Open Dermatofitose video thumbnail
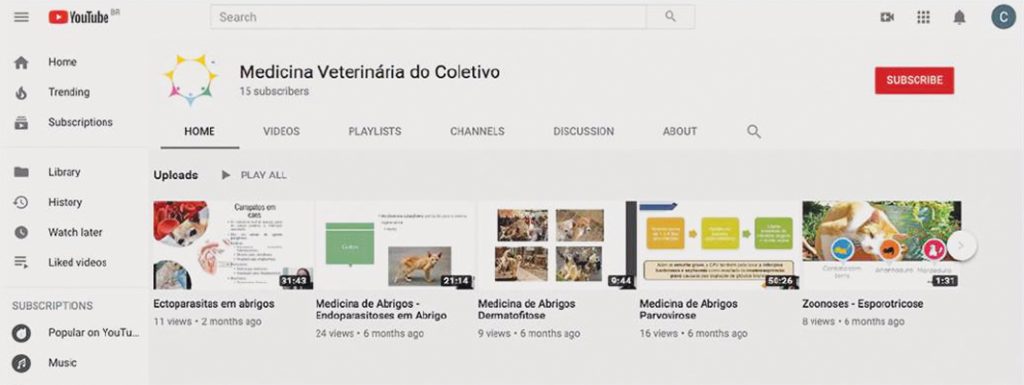Screen dimensions: 1024x385 556,245
